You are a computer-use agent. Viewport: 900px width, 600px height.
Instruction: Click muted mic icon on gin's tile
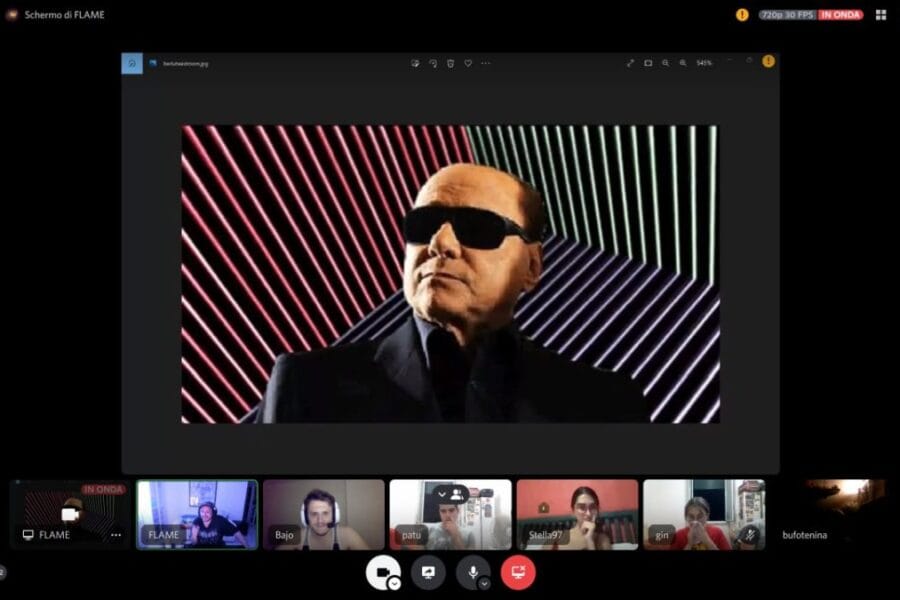(750, 535)
